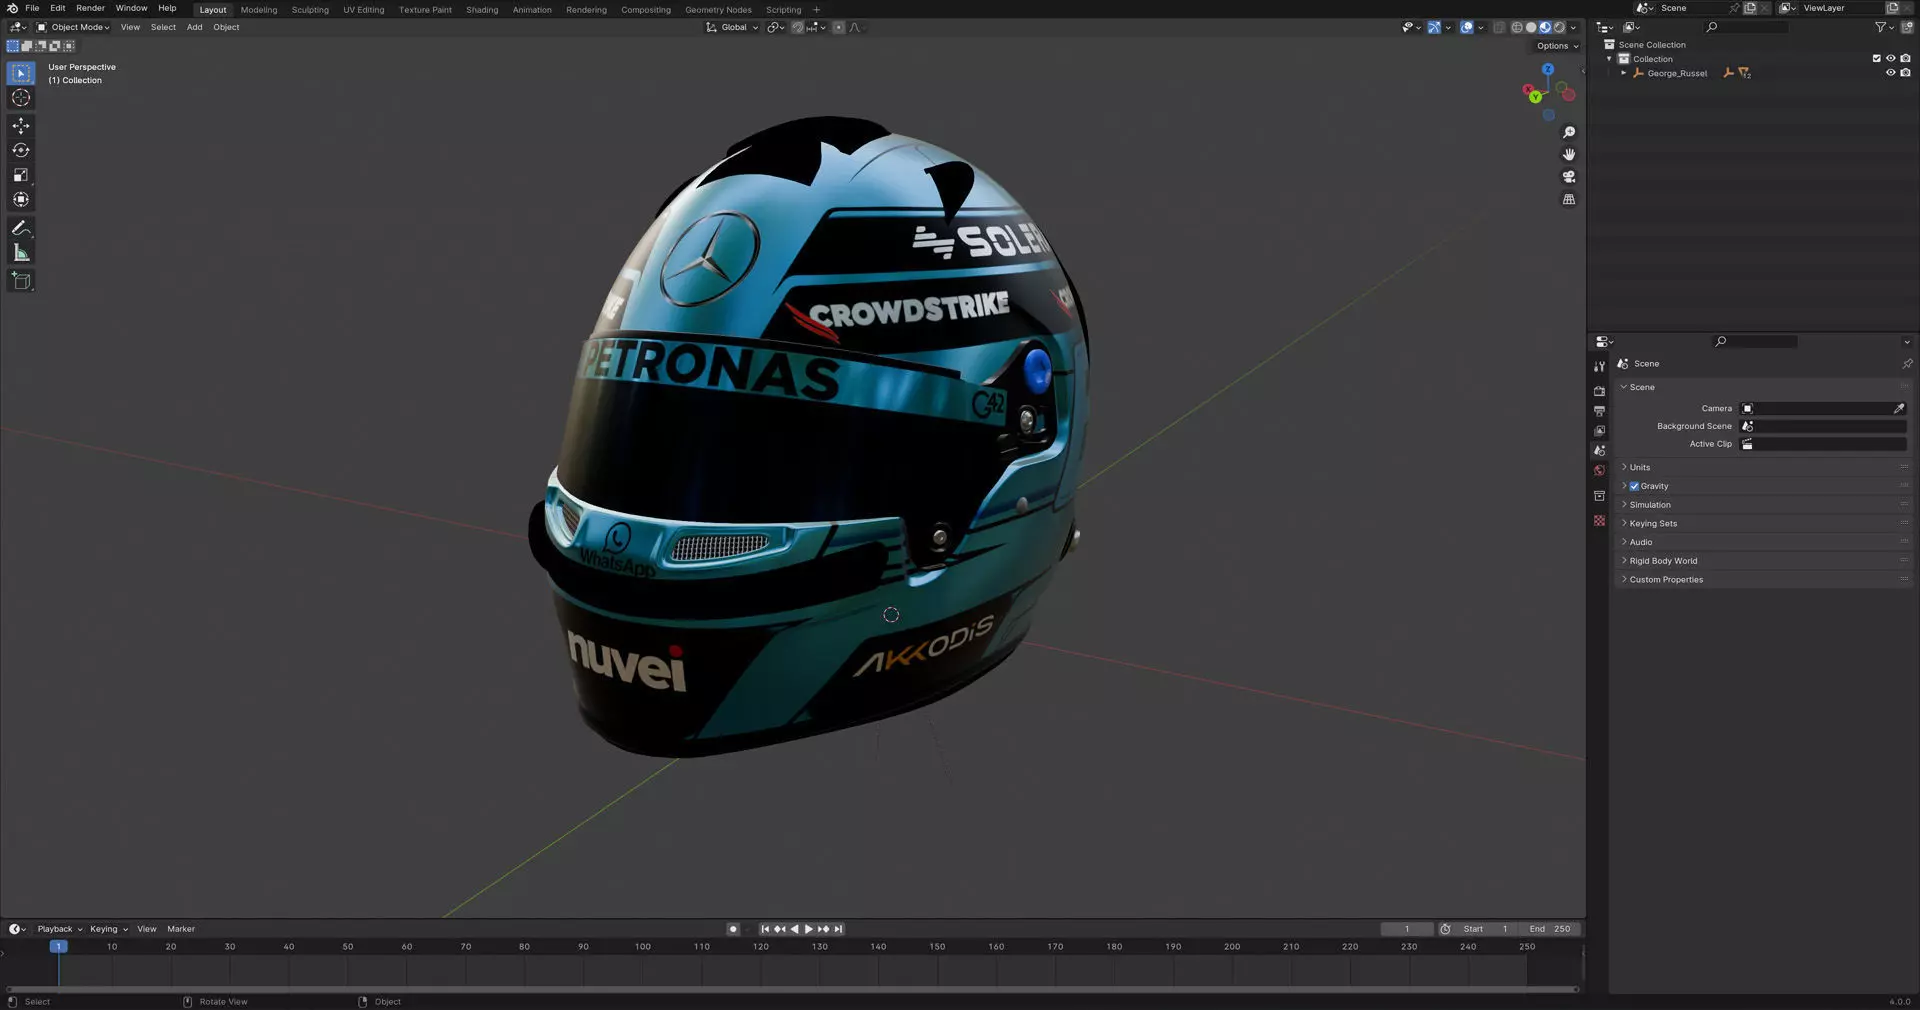This screenshot has height=1010, width=1920.
Task: Switch to material preview shading
Action: 1545,27
